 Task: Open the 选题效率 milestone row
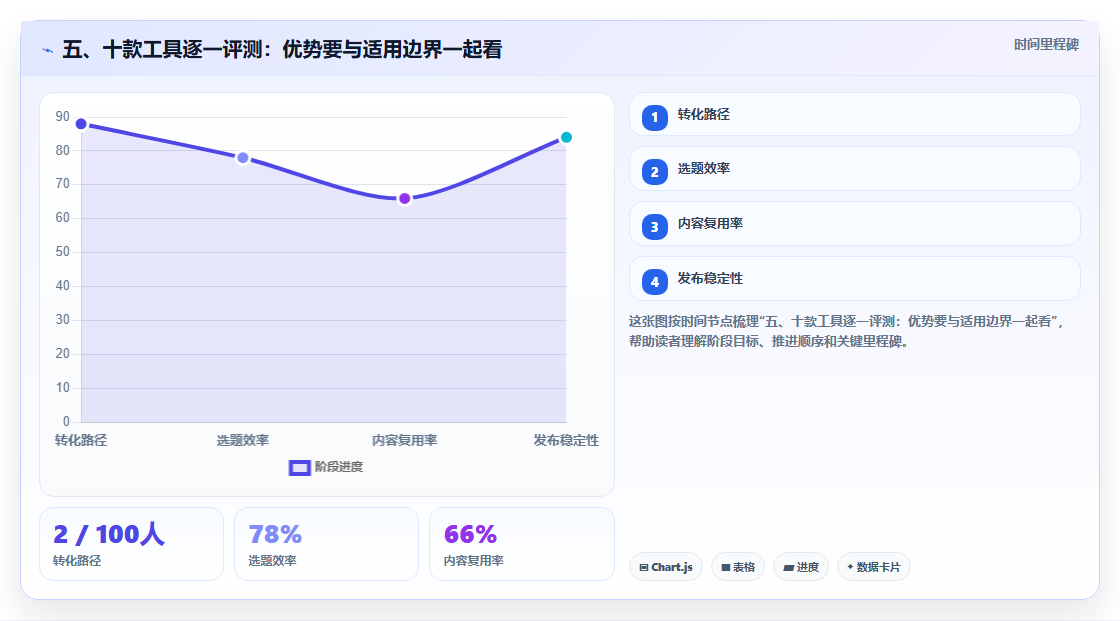(x=854, y=169)
